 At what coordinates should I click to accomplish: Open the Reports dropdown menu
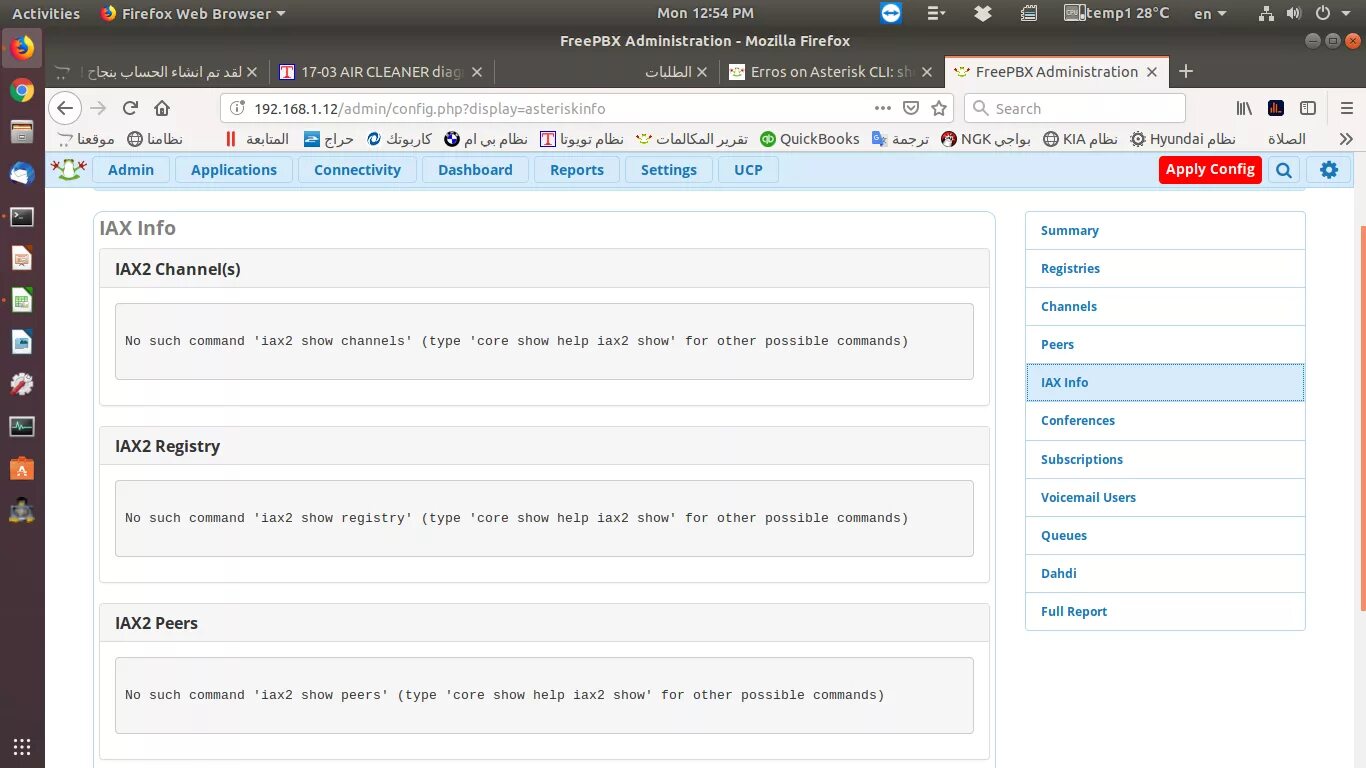(577, 170)
